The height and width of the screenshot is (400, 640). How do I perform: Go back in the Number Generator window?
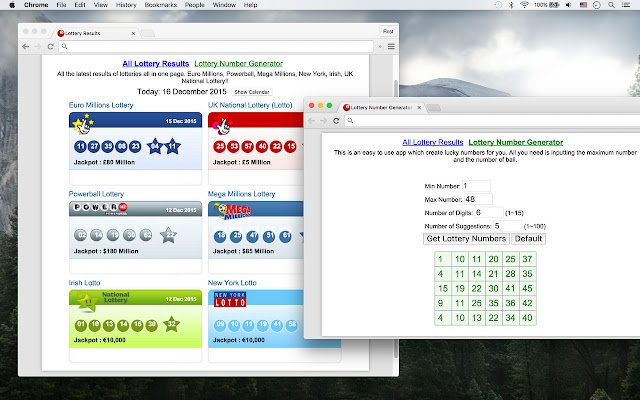(311, 121)
